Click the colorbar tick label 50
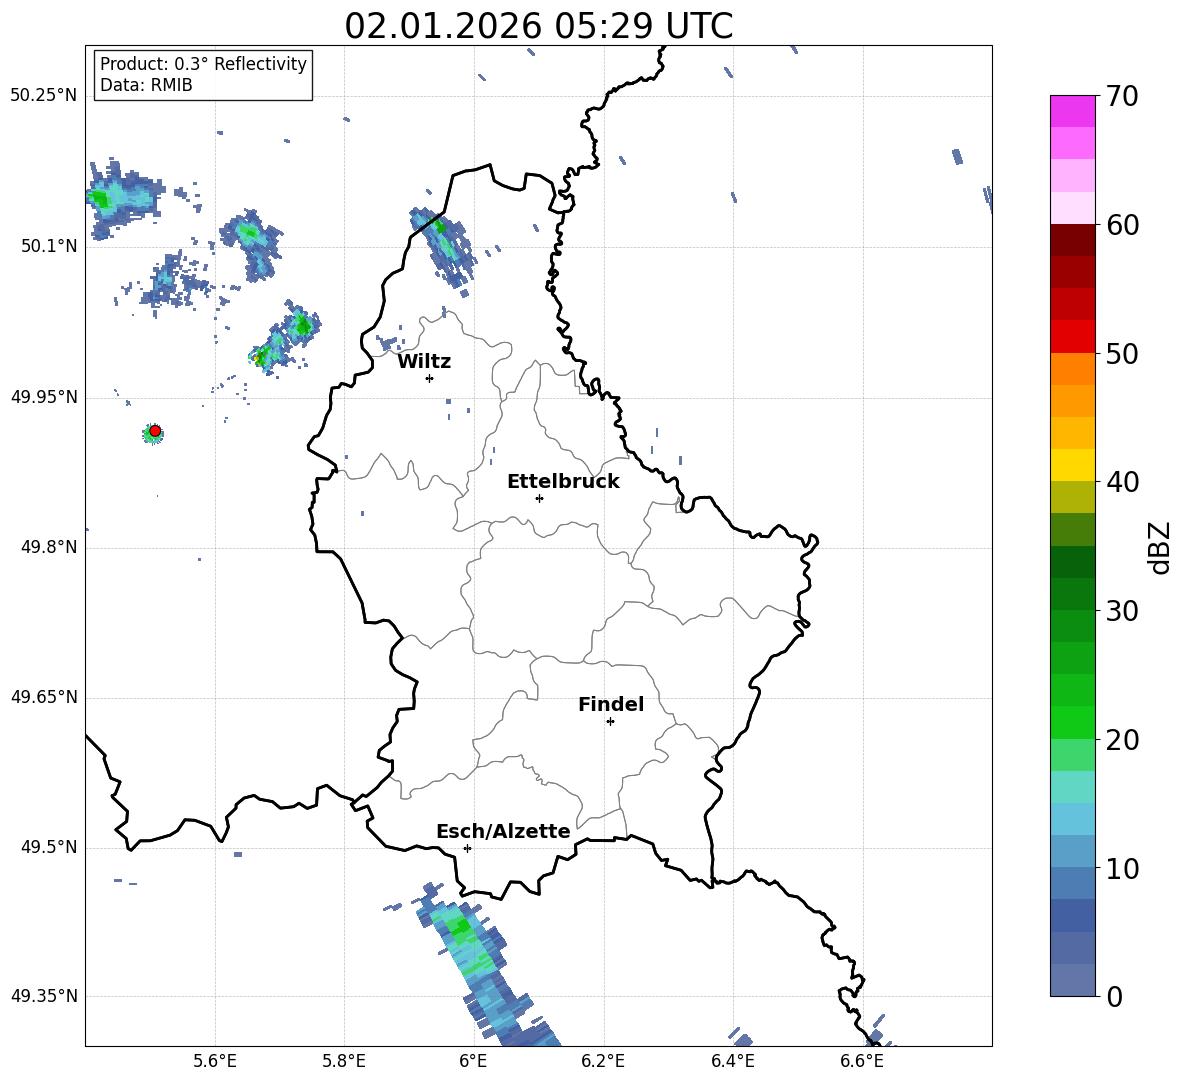The width and height of the screenshot is (1184, 1081). (1122, 354)
